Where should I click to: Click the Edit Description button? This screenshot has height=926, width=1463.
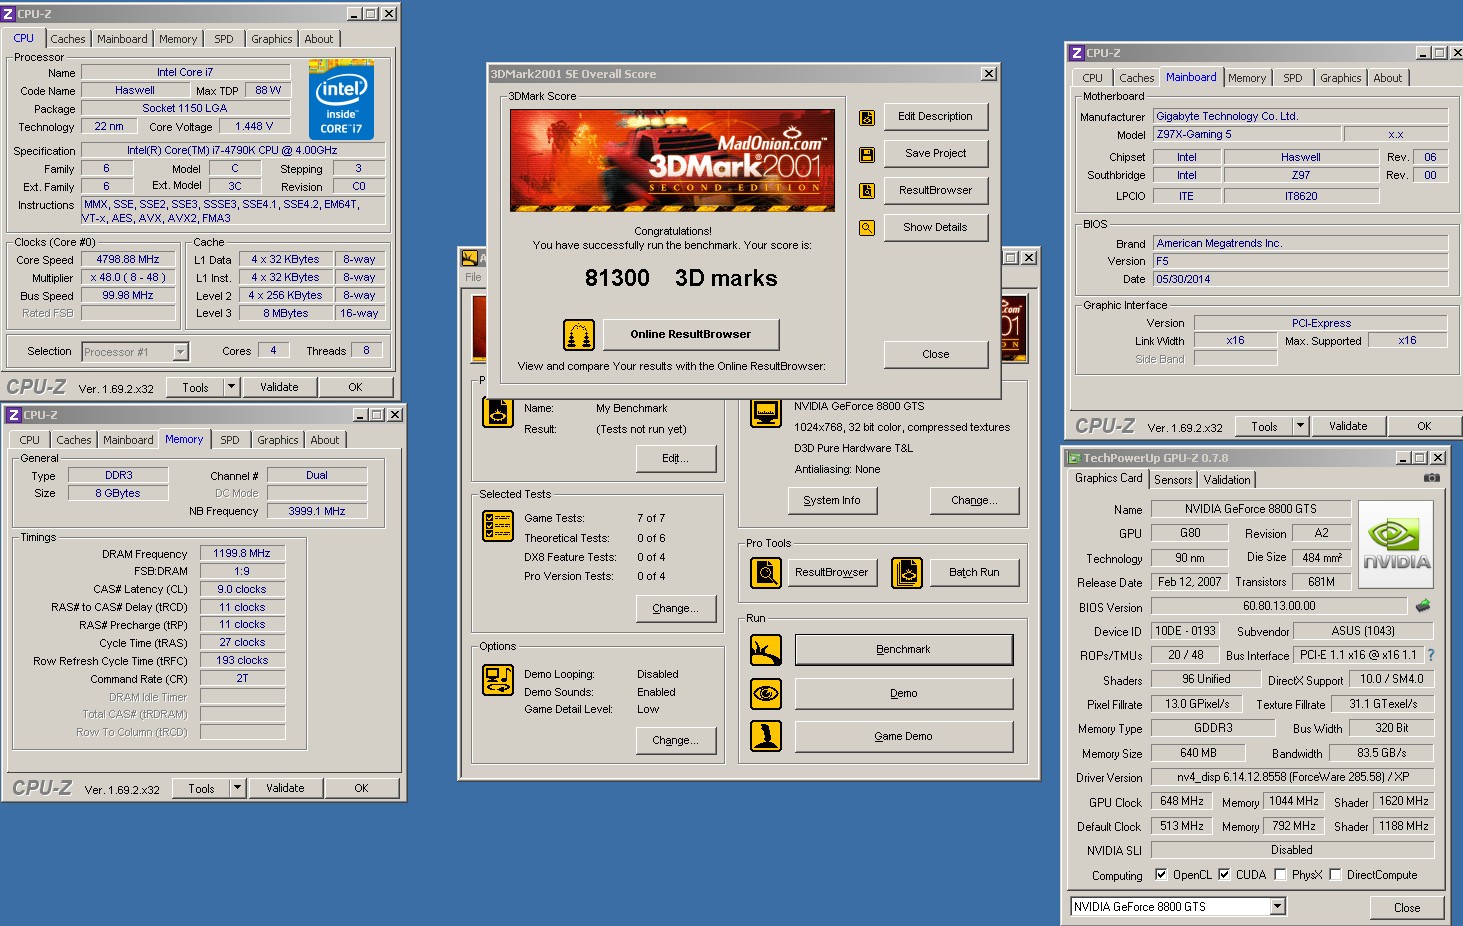(935, 117)
